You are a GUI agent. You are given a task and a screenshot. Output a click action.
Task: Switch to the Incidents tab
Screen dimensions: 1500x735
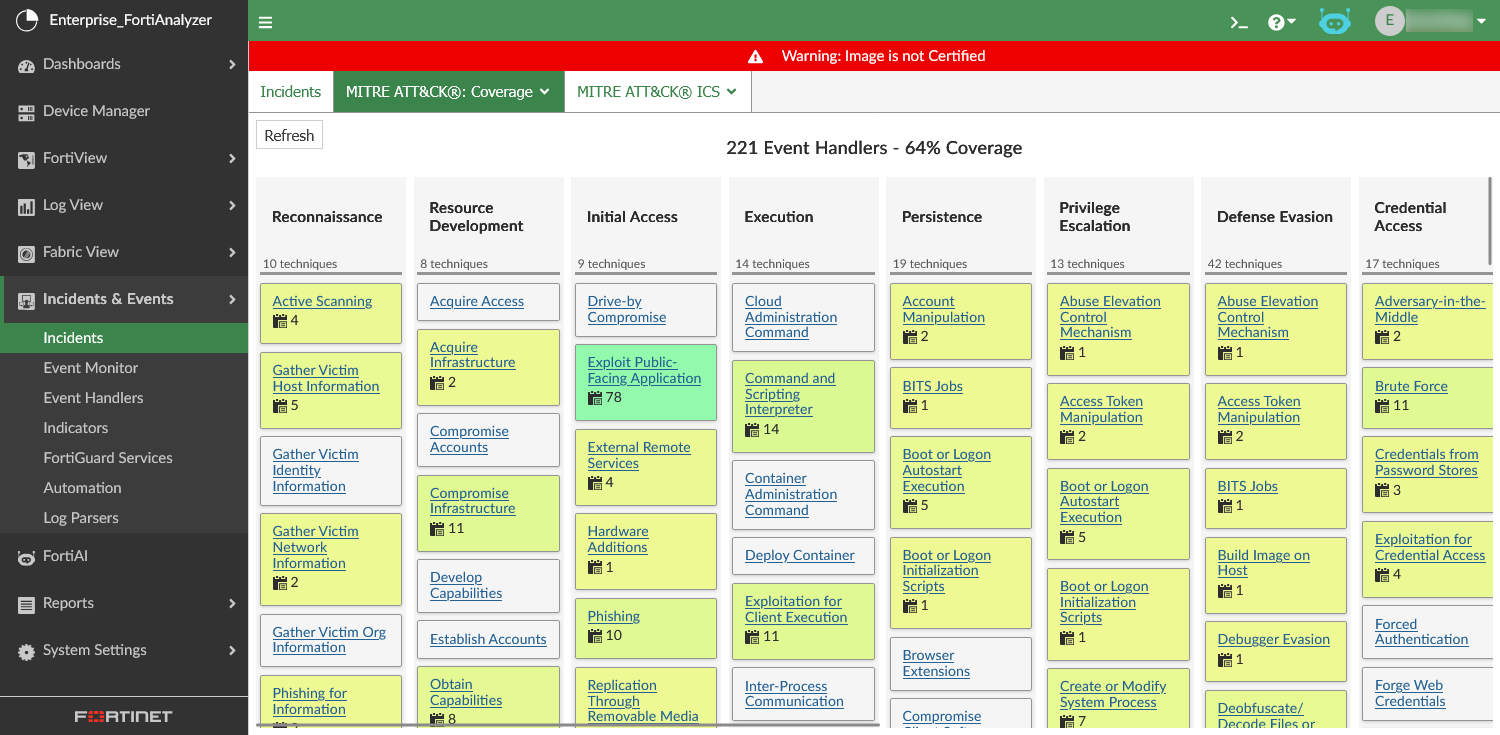click(290, 92)
